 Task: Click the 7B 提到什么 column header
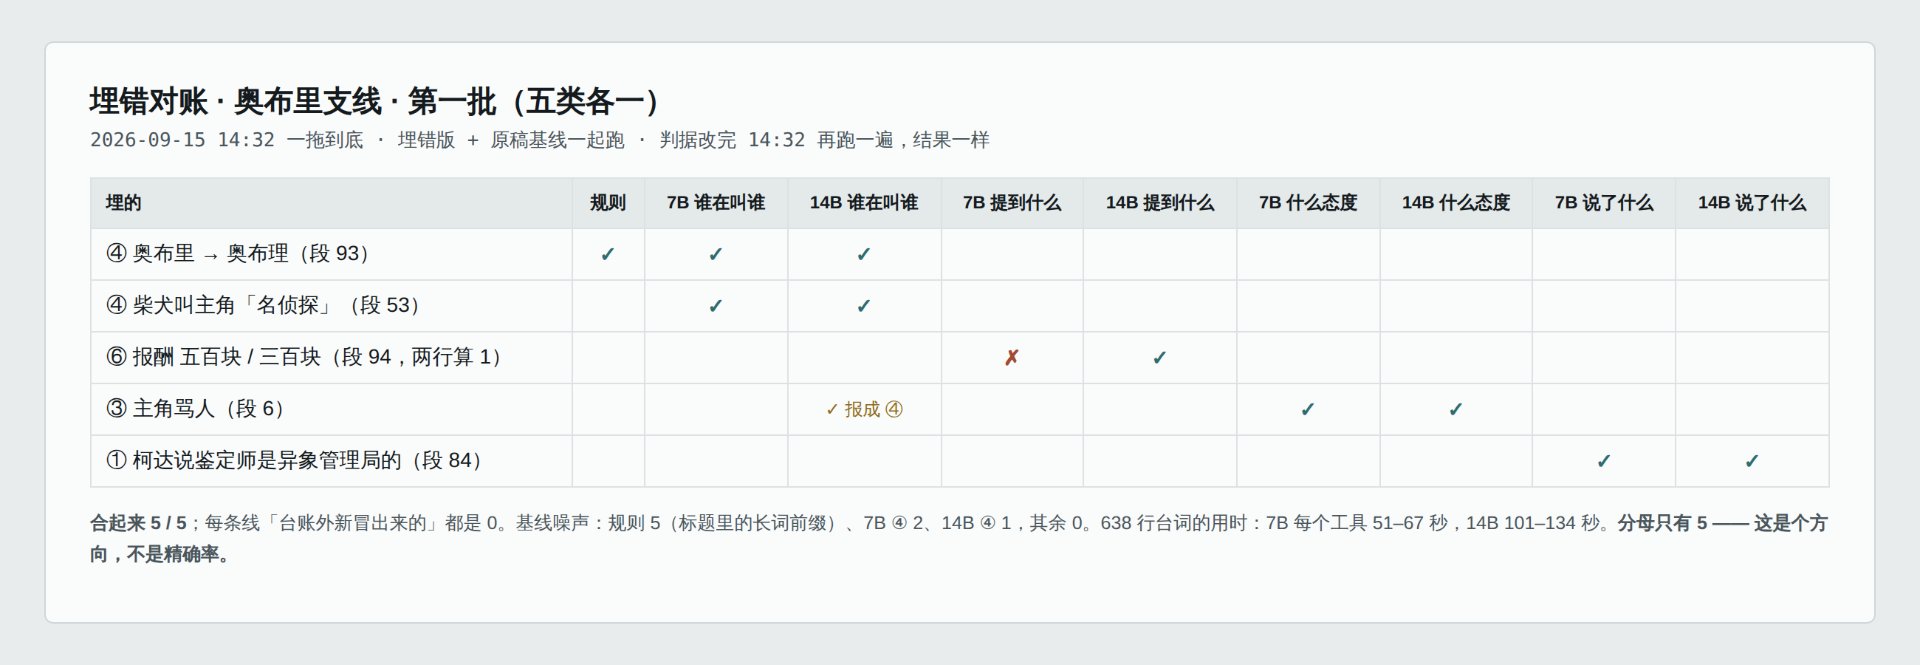[x=1012, y=203]
